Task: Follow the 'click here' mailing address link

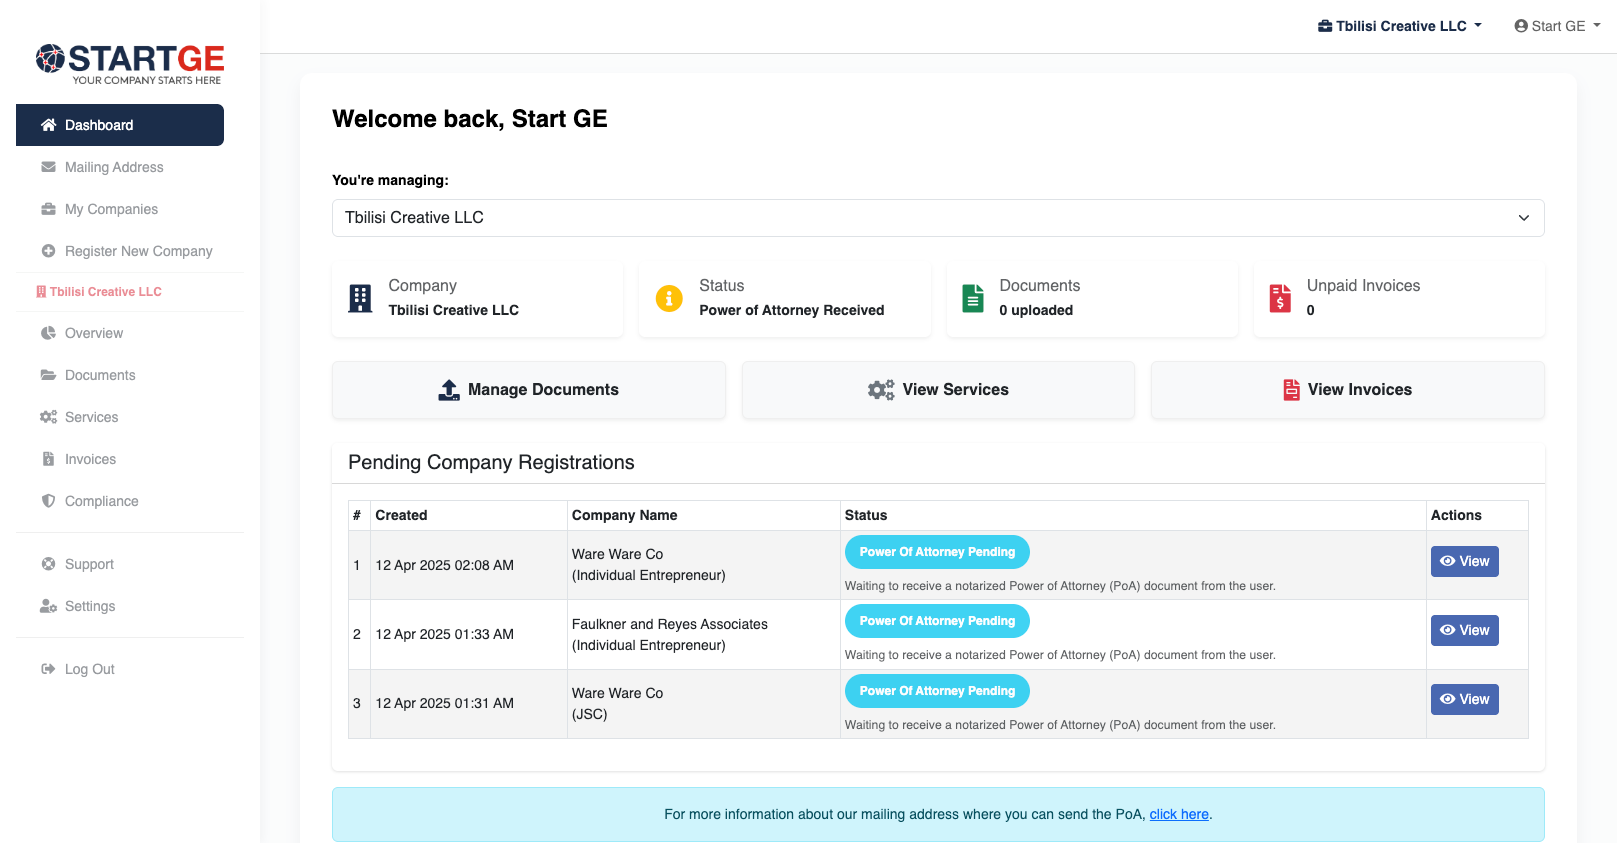Action: 1179,814
